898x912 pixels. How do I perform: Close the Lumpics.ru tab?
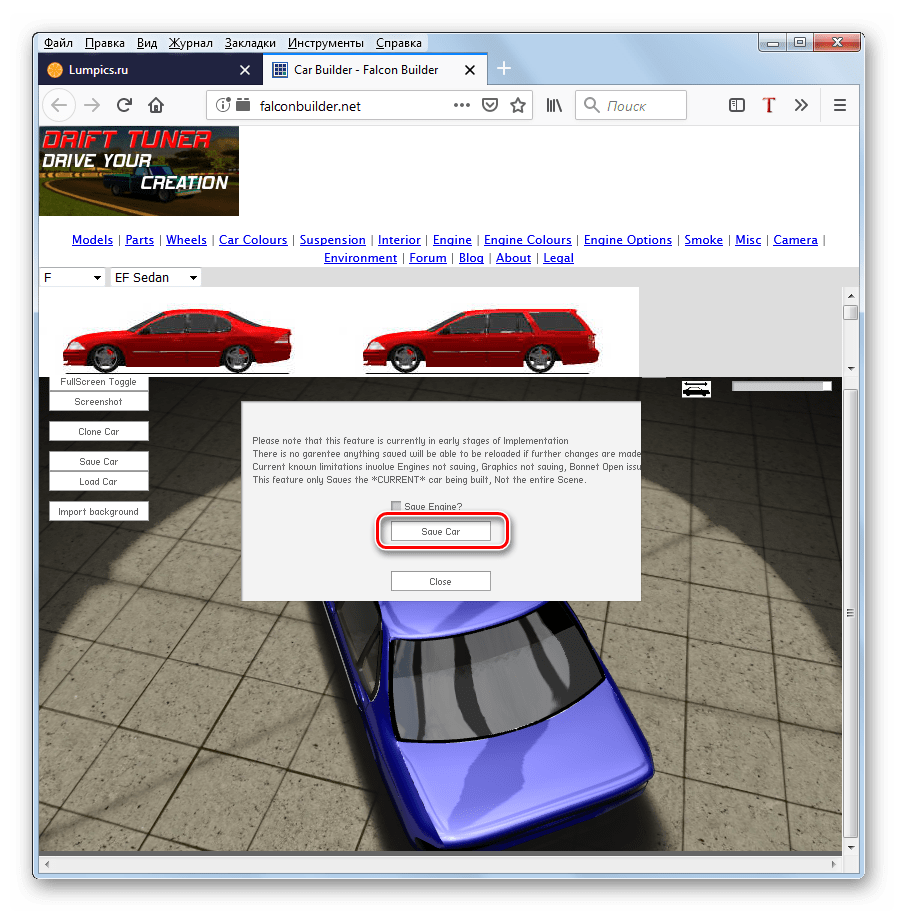pos(245,70)
